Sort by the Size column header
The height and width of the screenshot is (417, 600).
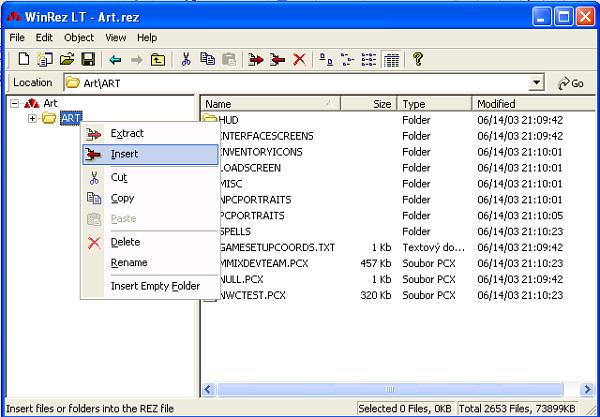pos(368,104)
